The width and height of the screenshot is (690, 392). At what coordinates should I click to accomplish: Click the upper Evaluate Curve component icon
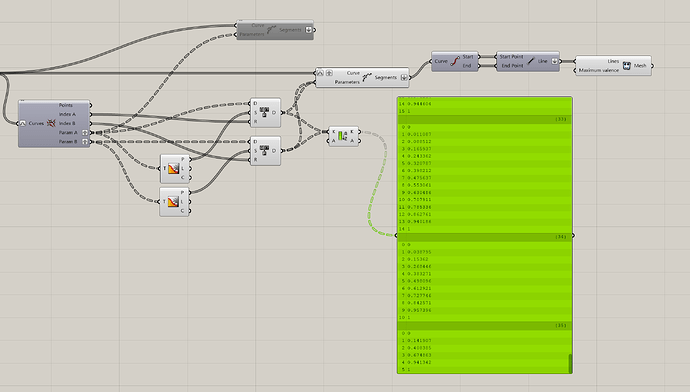click(x=173, y=168)
